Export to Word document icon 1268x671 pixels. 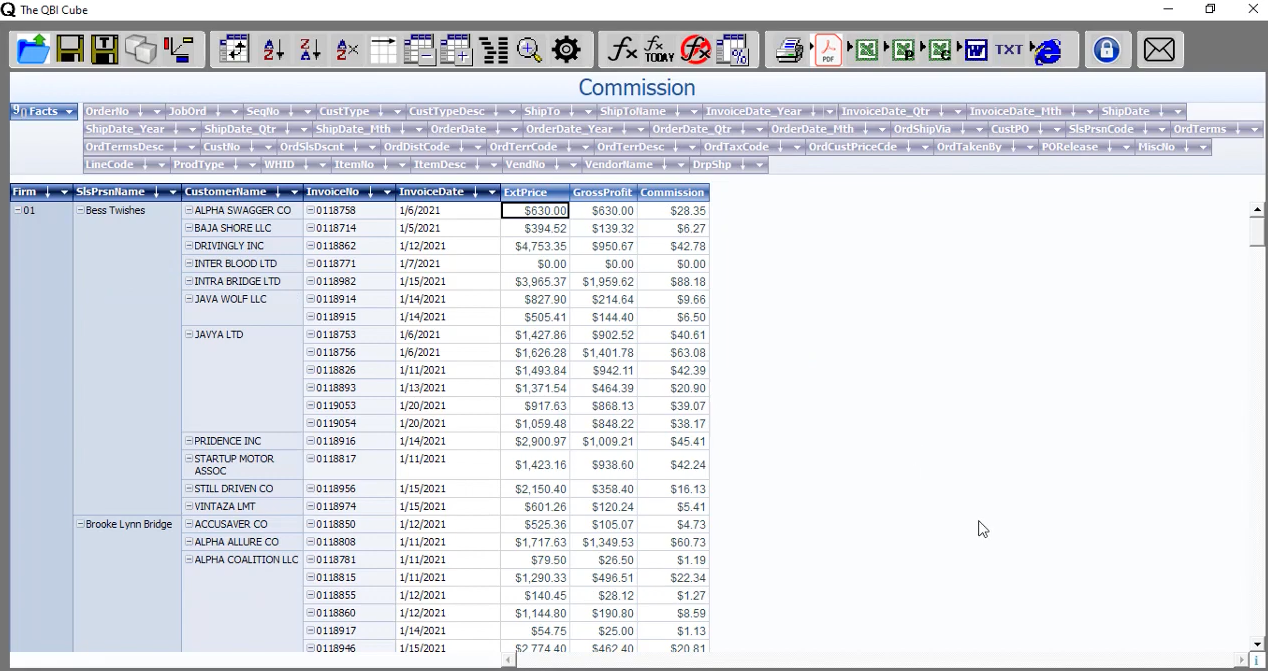tap(976, 49)
